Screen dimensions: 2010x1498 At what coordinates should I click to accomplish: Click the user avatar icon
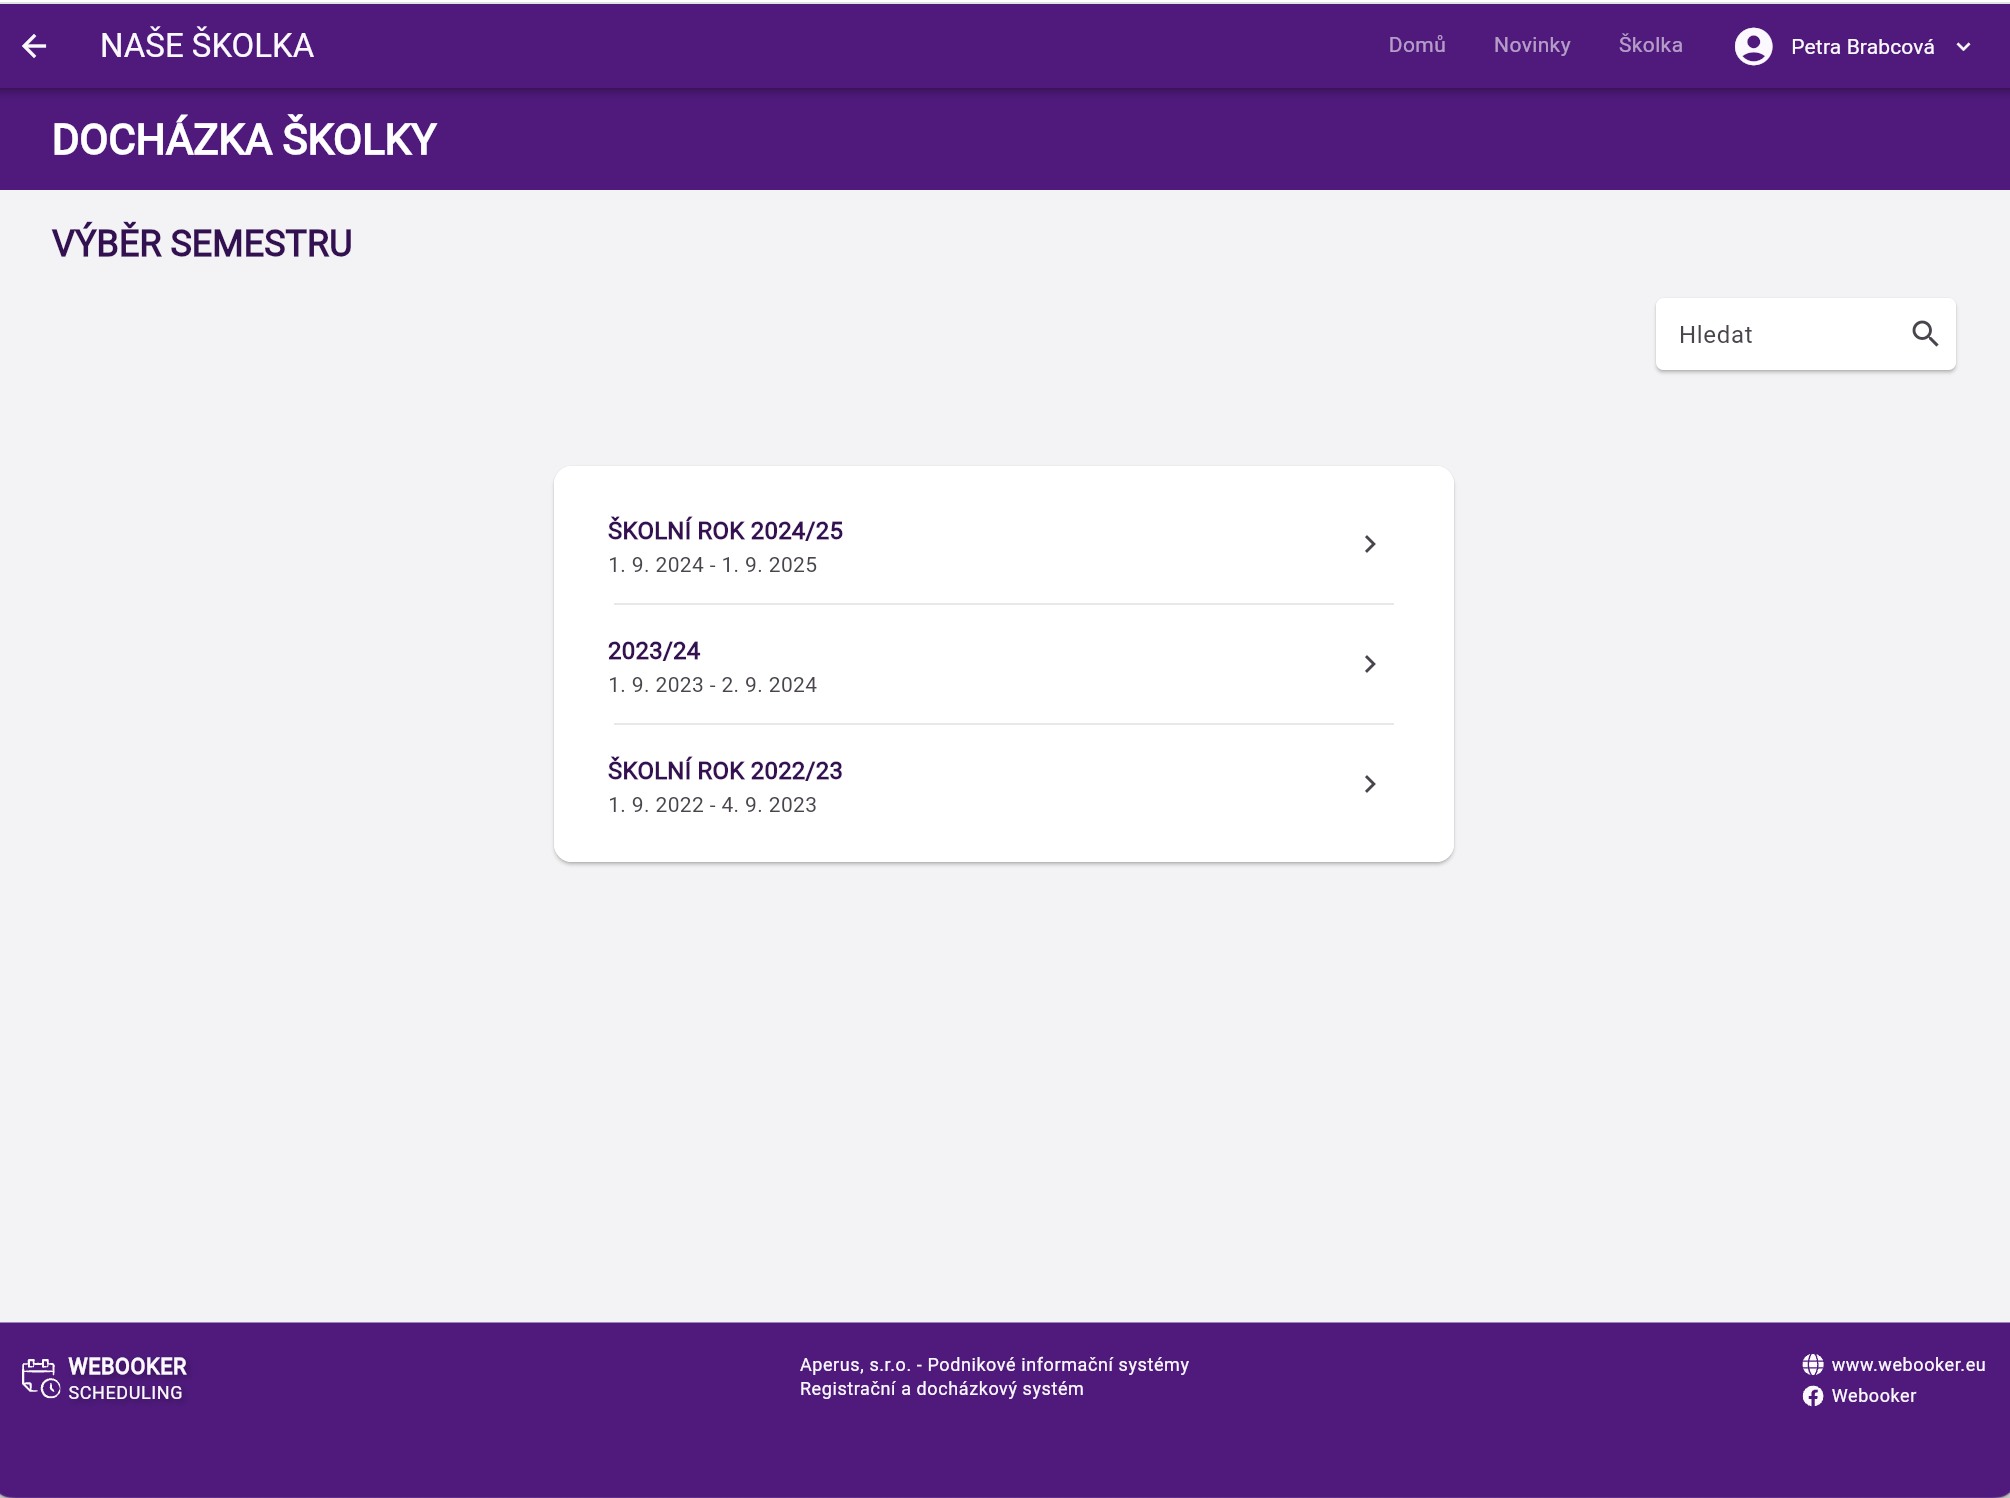[1753, 46]
